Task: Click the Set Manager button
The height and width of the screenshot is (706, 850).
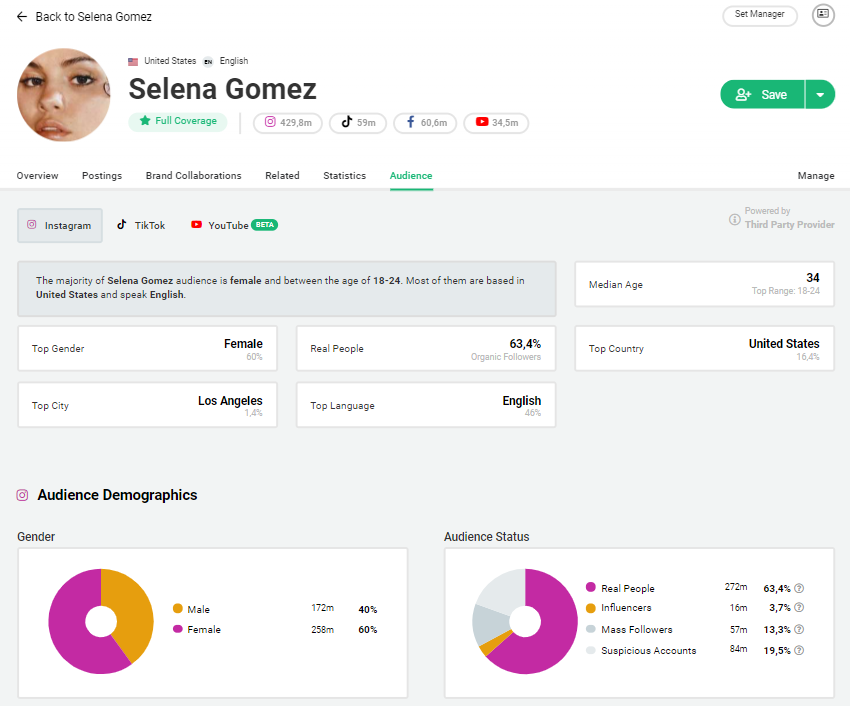Action: pos(759,15)
